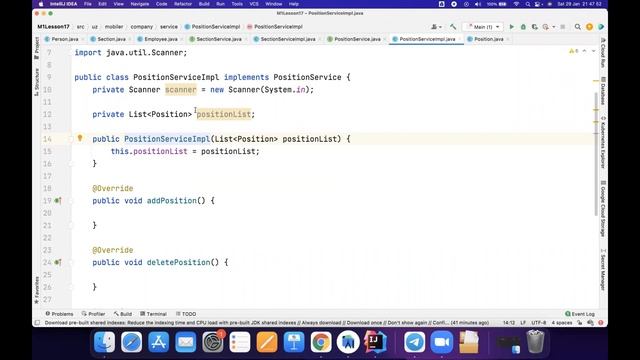Open the user account dropdown
The width and height of the screenshot is (640, 360).
click(x=436, y=27)
